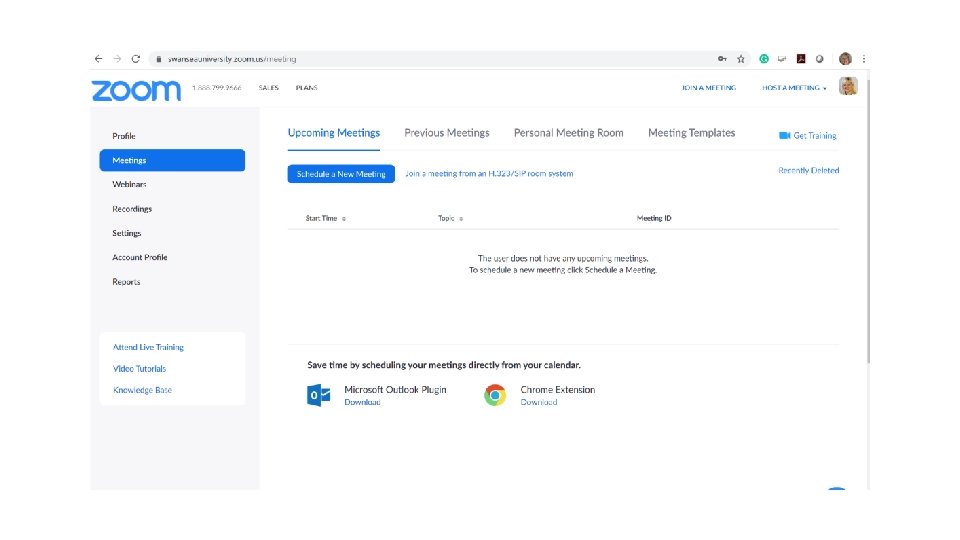Open Join a Meeting link

tap(709, 88)
